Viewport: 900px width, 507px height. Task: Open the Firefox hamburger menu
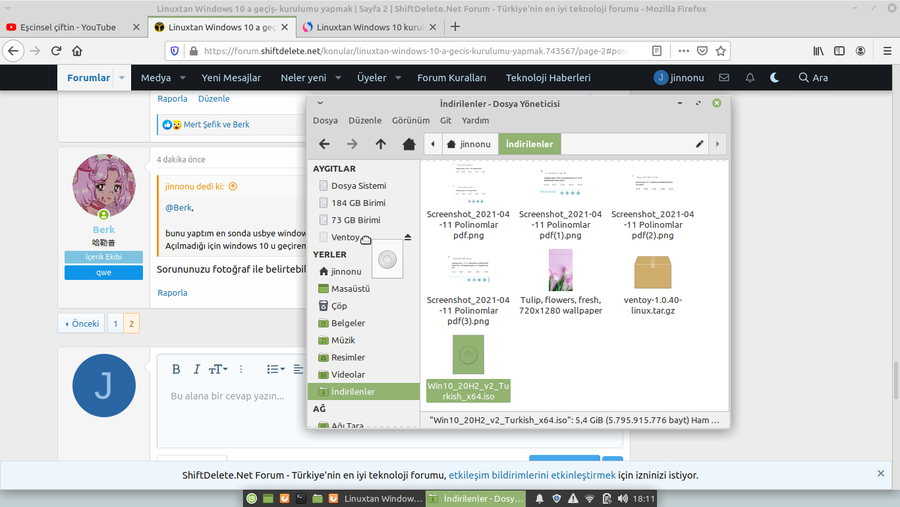(x=887, y=51)
